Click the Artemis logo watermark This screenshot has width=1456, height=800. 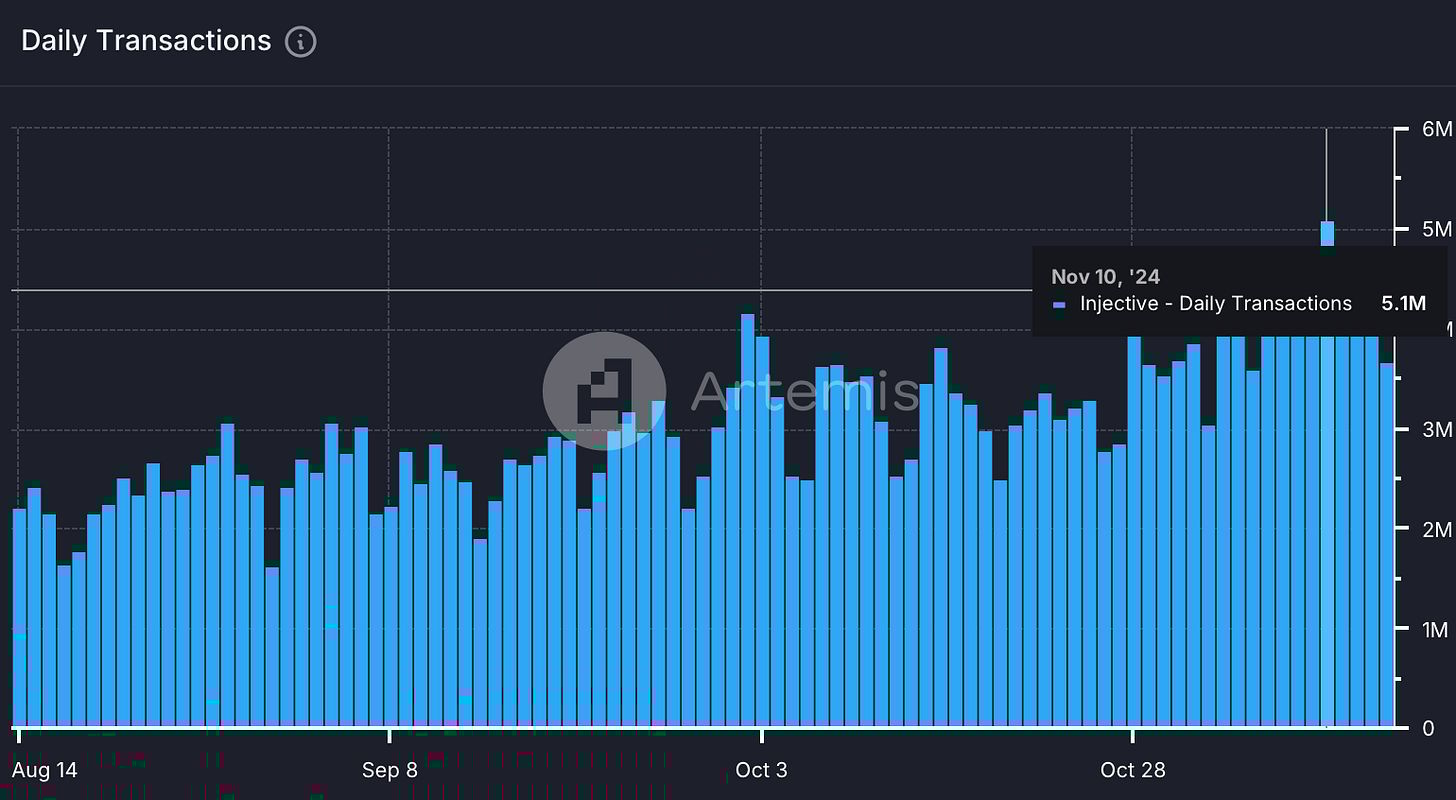[x=604, y=391]
